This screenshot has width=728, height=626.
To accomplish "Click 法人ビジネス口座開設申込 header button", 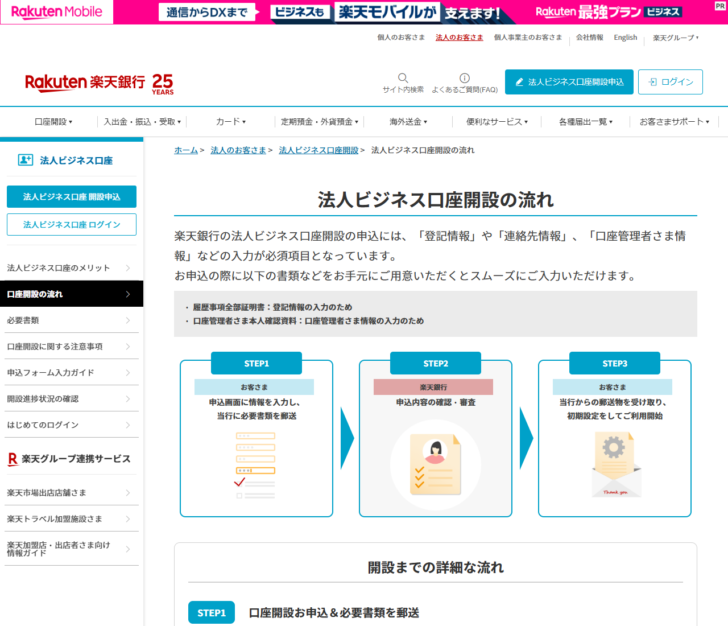I will click(x=569, y=82).
